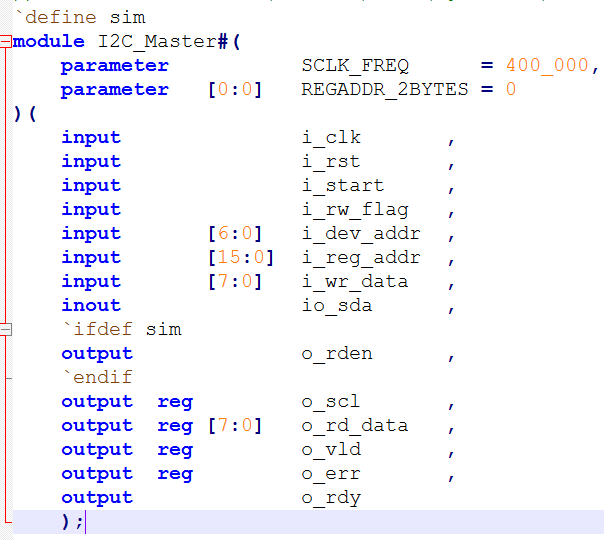Click the REGADDR_2BYTES parameter name
The width and height of the screenshot is (604, 540).
384,89
